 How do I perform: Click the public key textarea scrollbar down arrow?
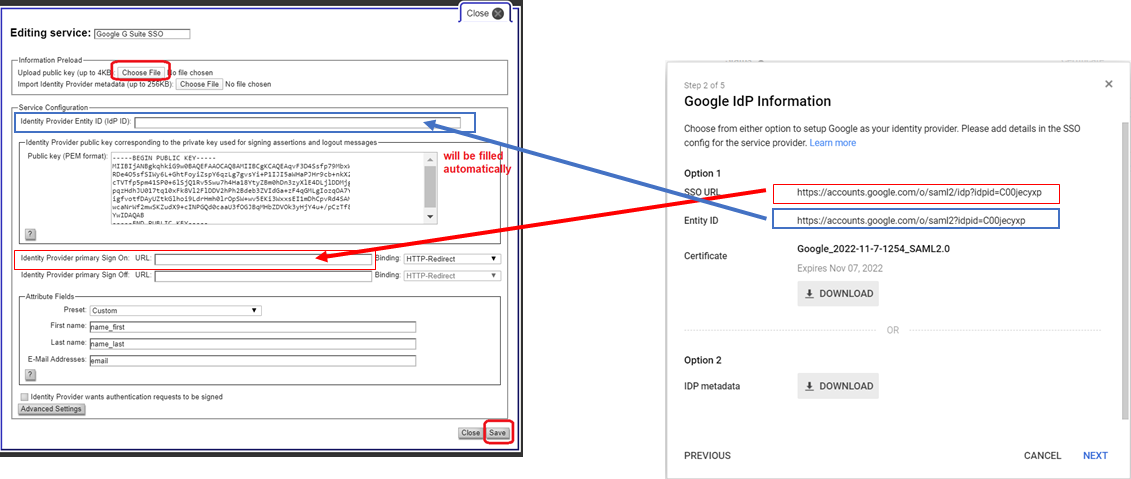point(430,216)
